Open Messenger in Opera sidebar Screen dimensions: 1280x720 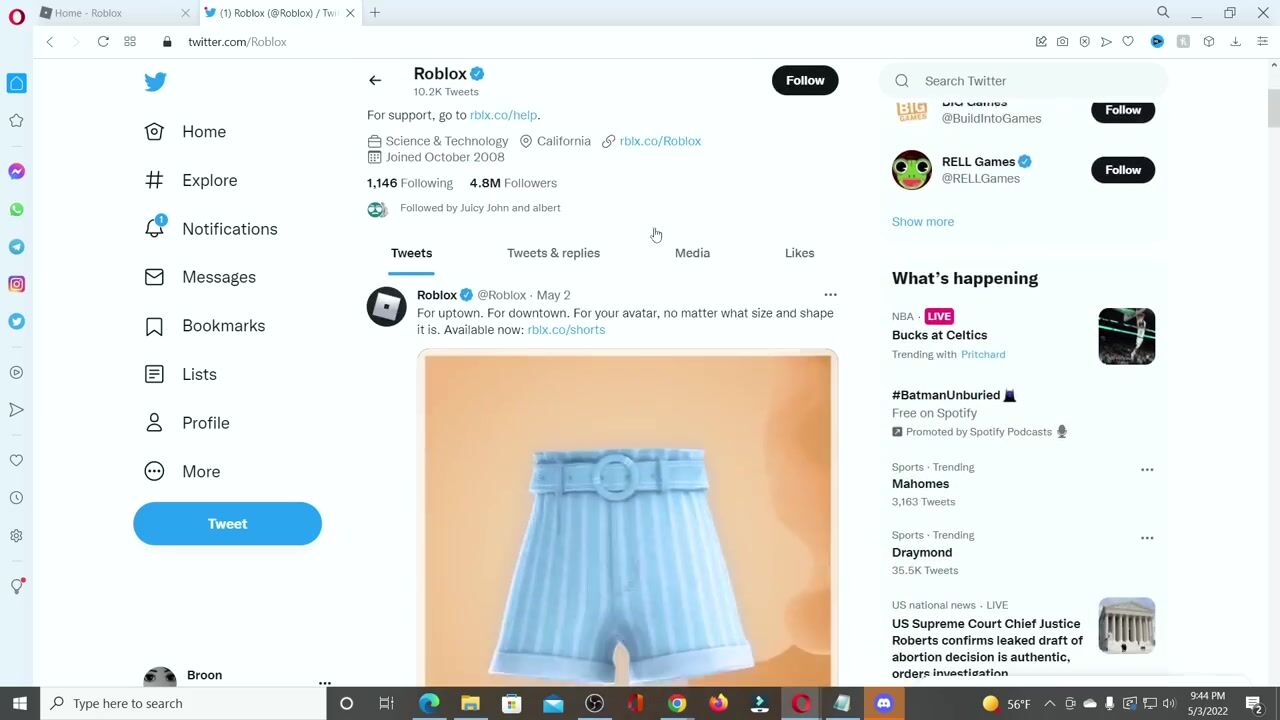pos(16,172)
